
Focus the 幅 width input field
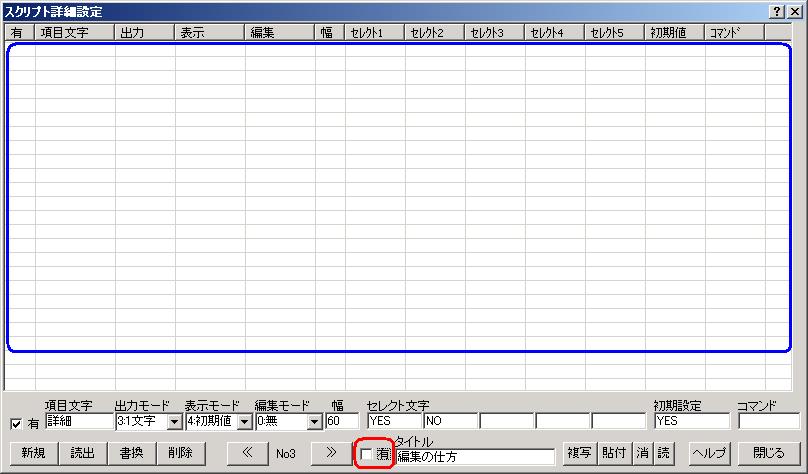[341, 422]
